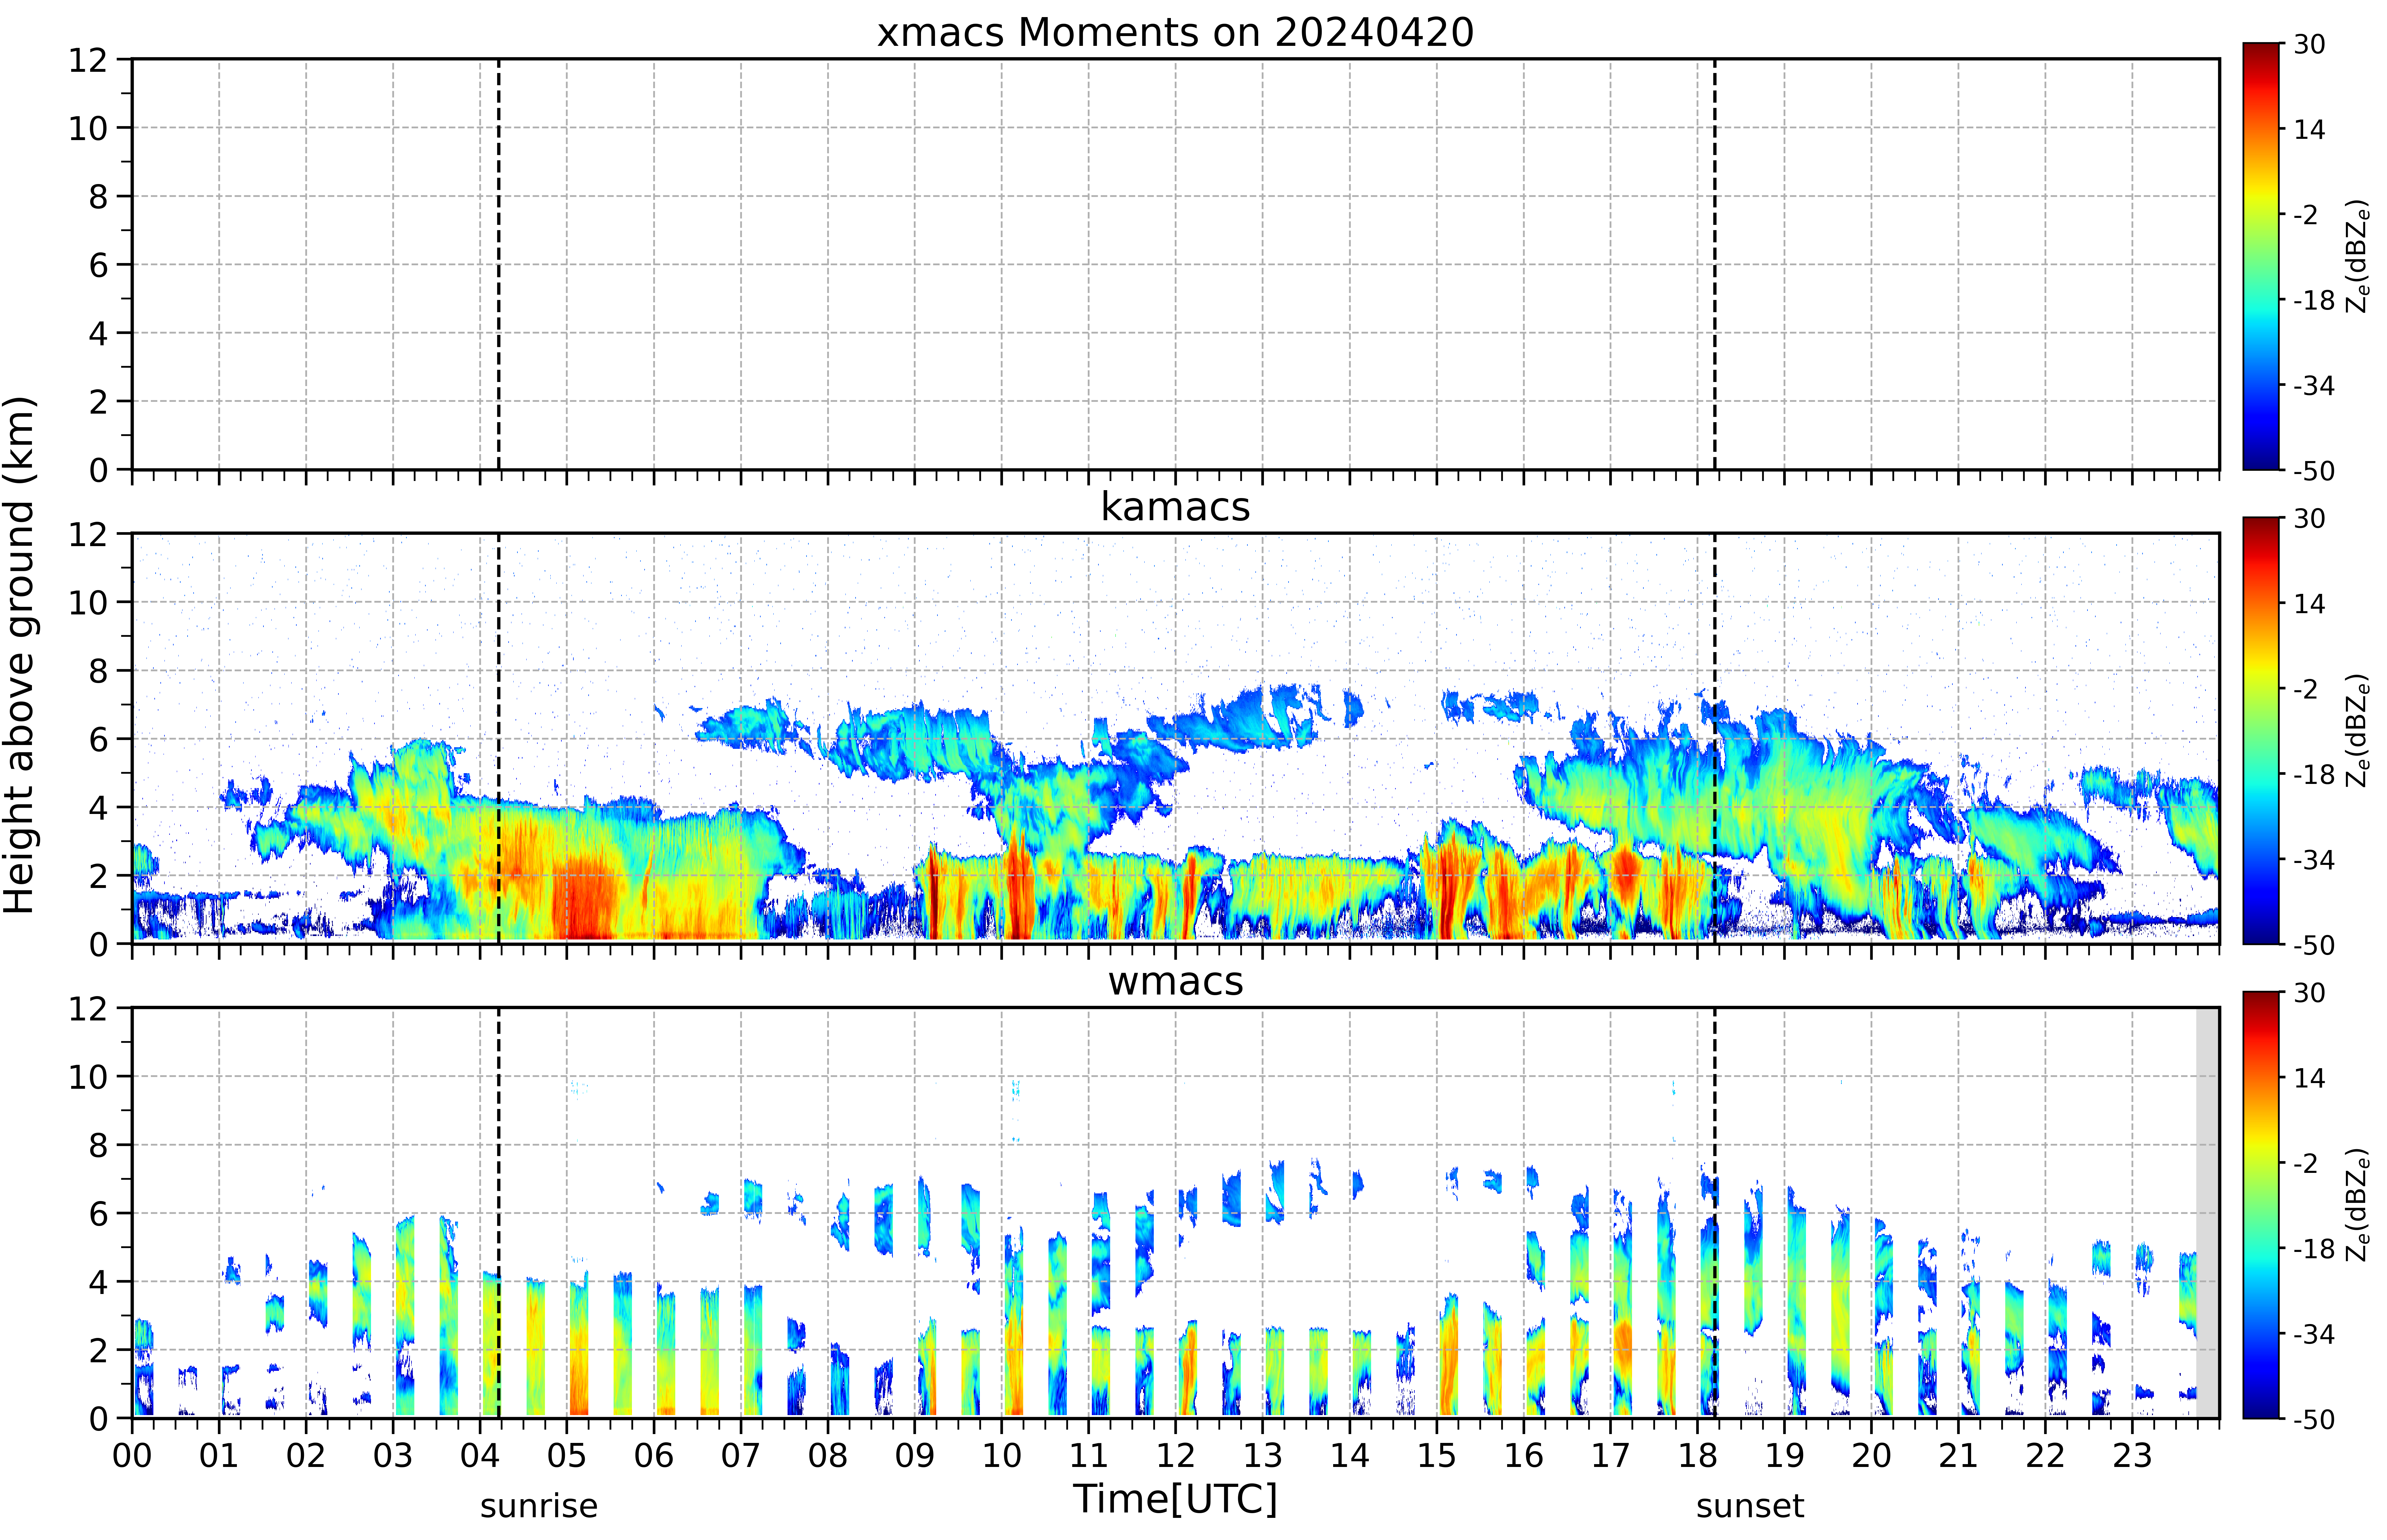This screenshot has width=2387, height=1540.
Task: Click the "8" height tick of wmacs panel
Action: [98, 1145]
